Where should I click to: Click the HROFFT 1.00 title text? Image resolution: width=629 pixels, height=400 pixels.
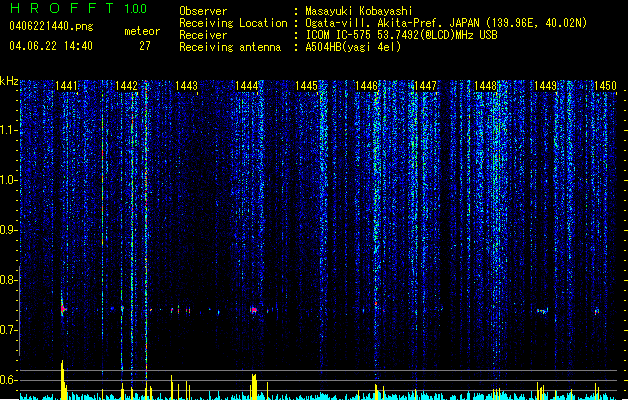click(79, 8)
